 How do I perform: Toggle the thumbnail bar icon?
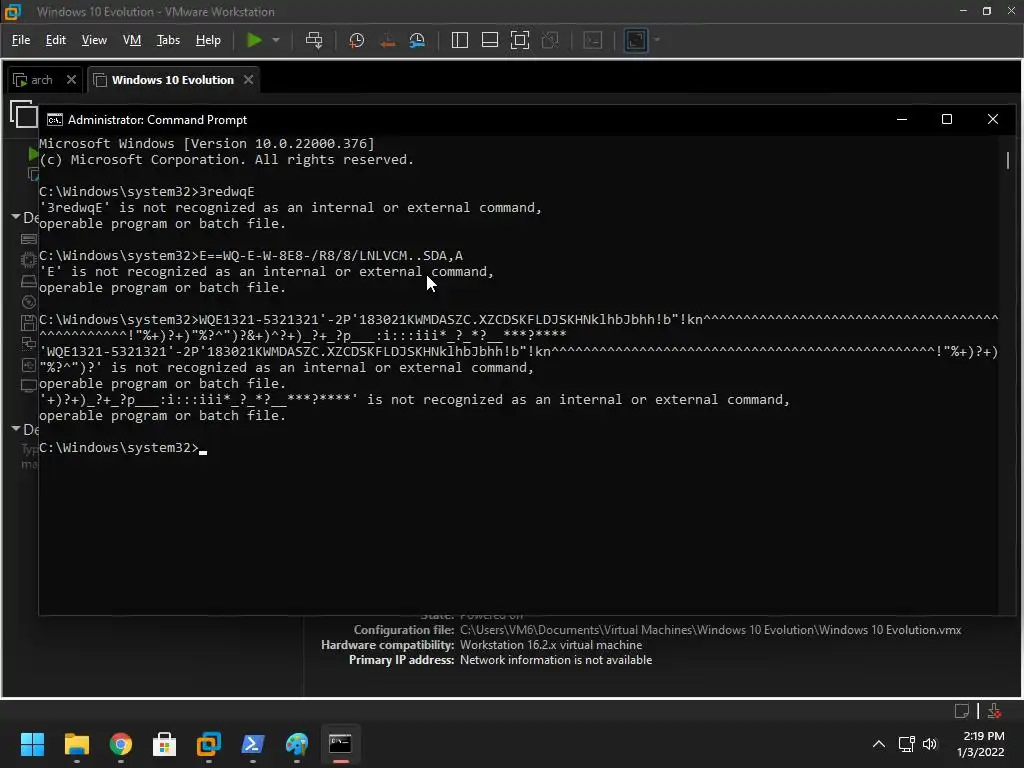[490, 40]
